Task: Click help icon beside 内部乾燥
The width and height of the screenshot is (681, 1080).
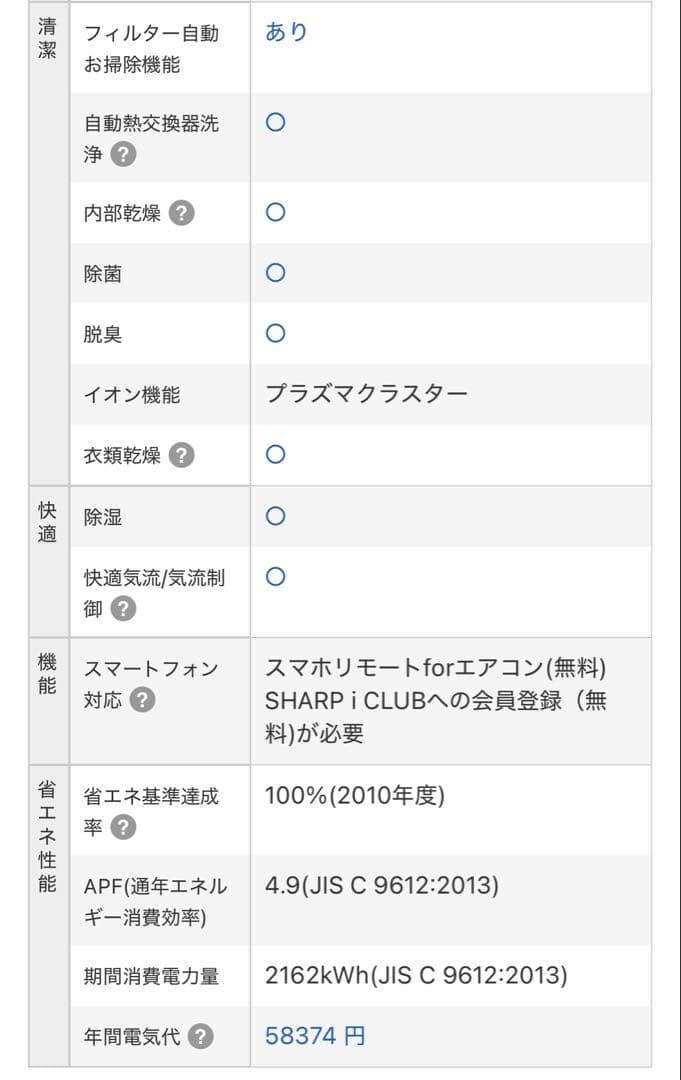Action: 181,213
